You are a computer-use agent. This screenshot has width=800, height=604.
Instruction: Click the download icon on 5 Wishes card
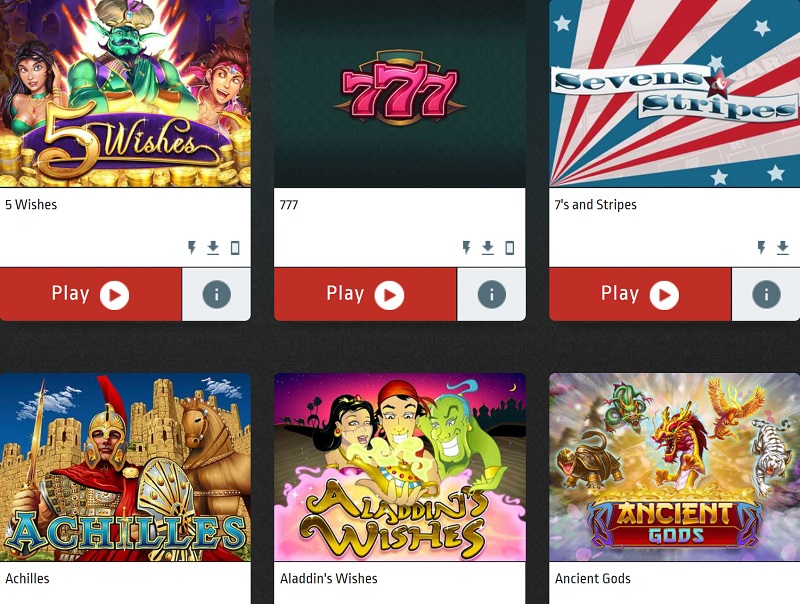pyautogui.click(x=213, y=248)
